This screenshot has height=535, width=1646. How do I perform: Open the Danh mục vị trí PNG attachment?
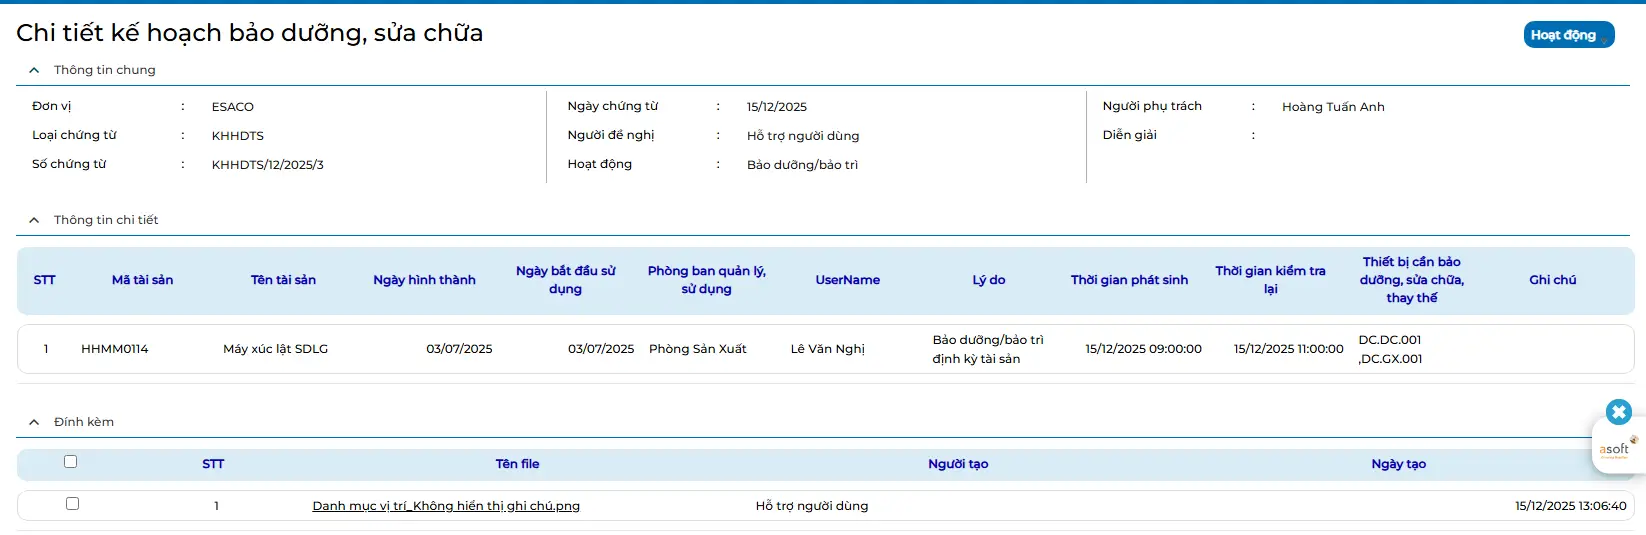446,506
